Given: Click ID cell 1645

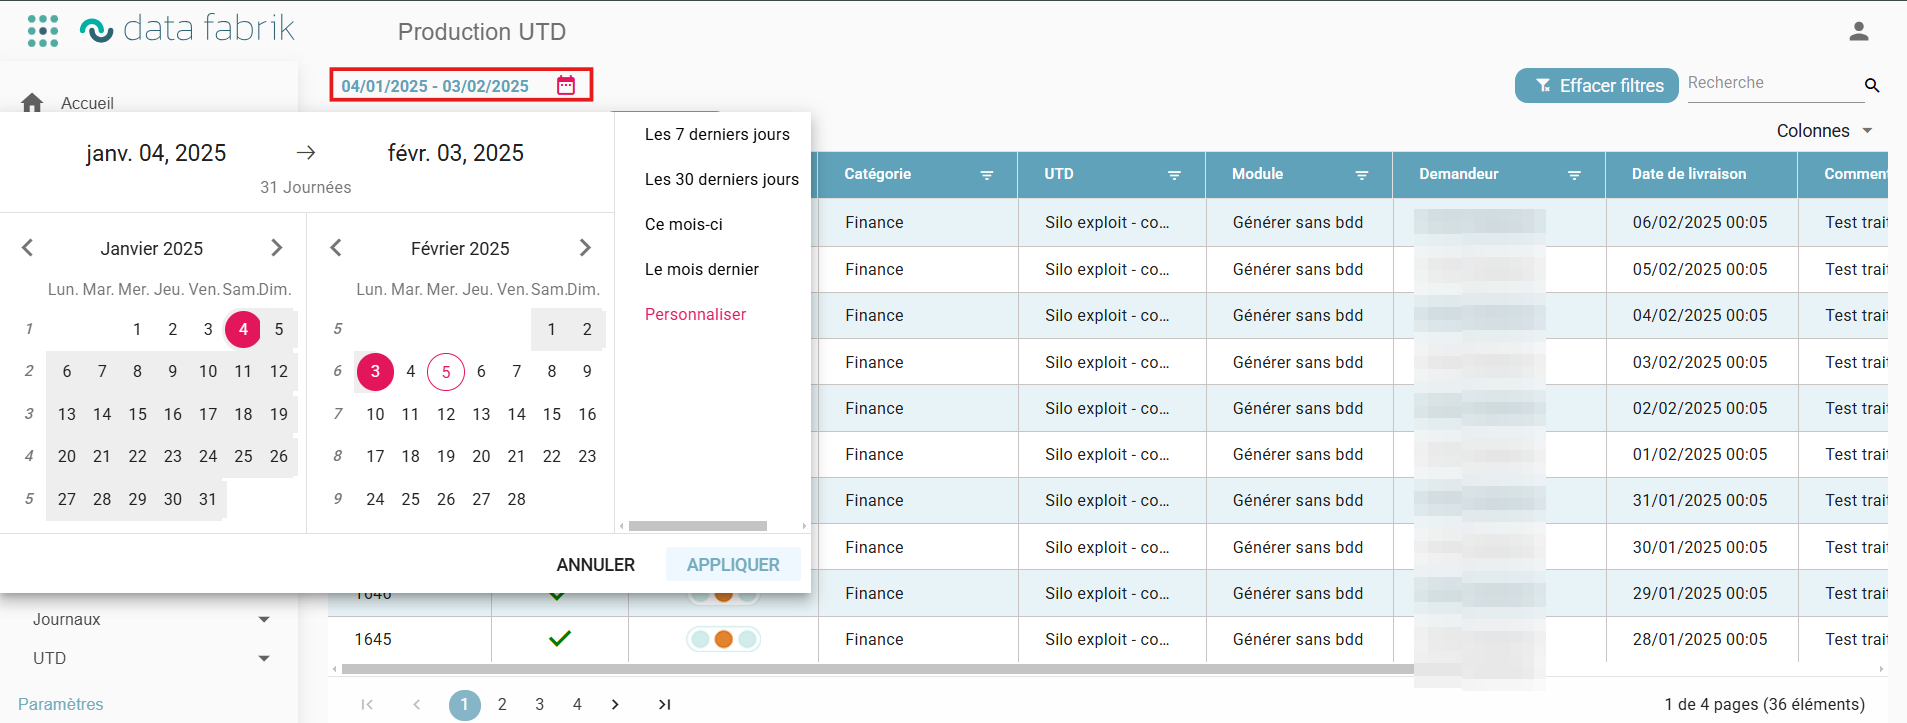Looking at the screenshot, I should 373,639.
